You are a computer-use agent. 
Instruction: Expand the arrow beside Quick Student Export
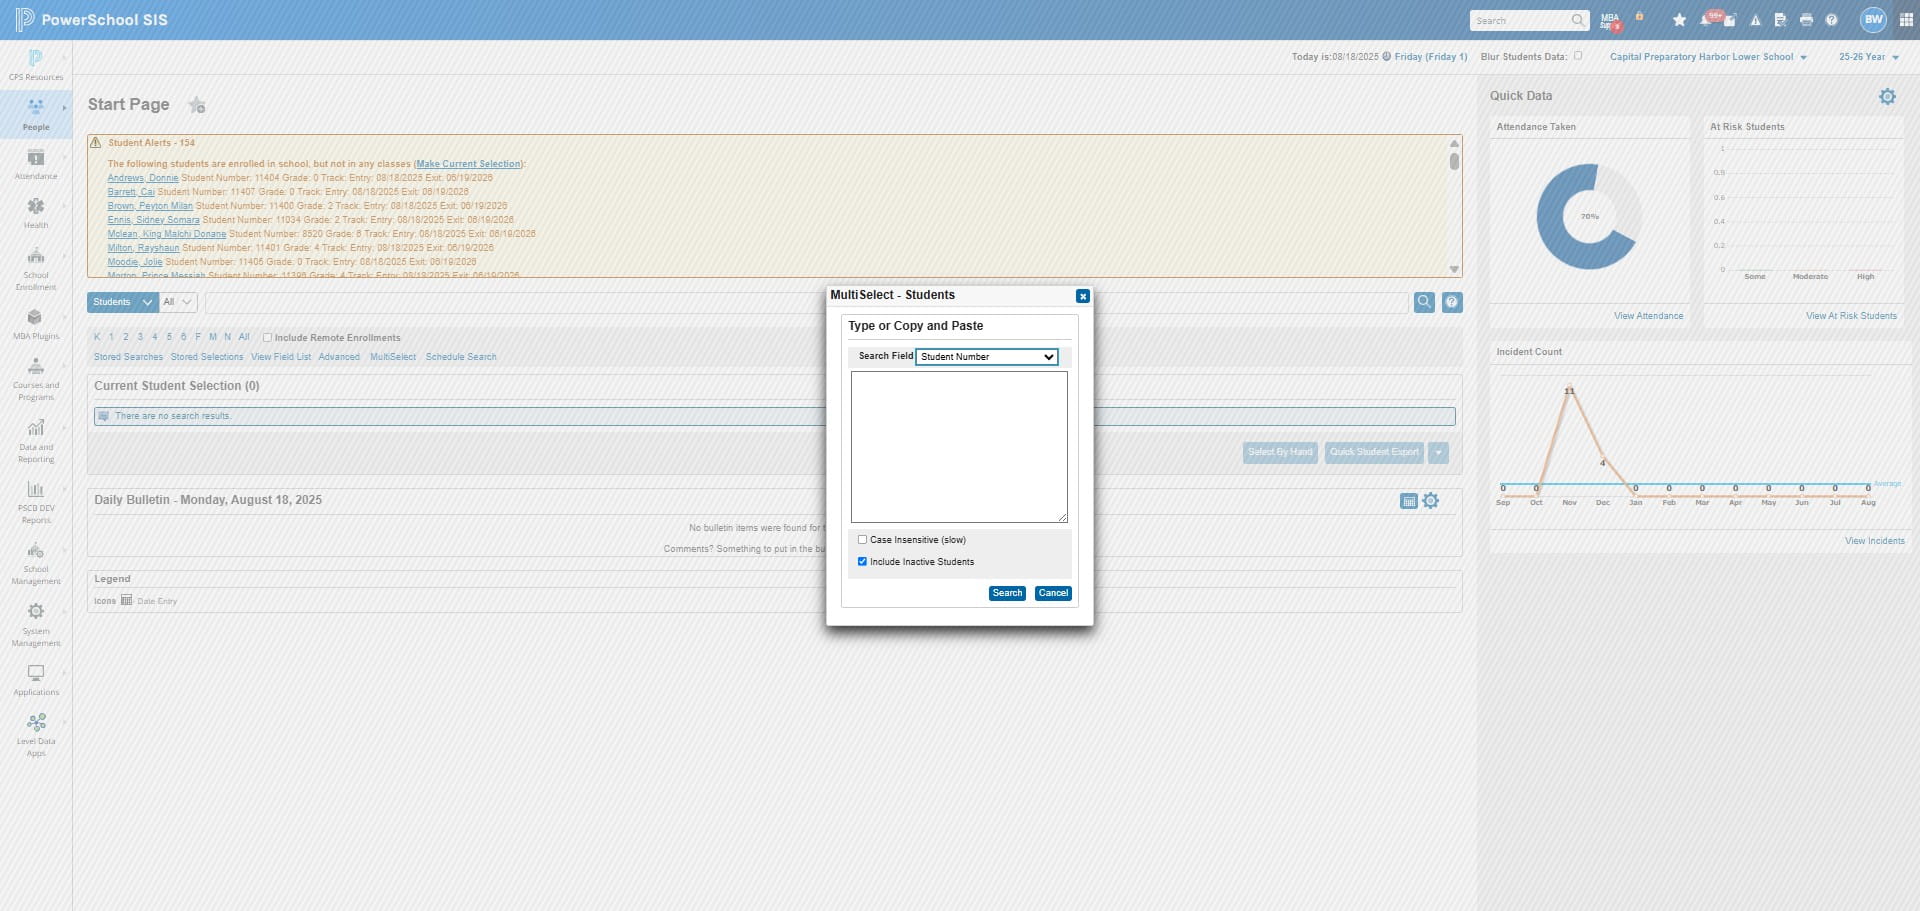tap(1438, 452)
